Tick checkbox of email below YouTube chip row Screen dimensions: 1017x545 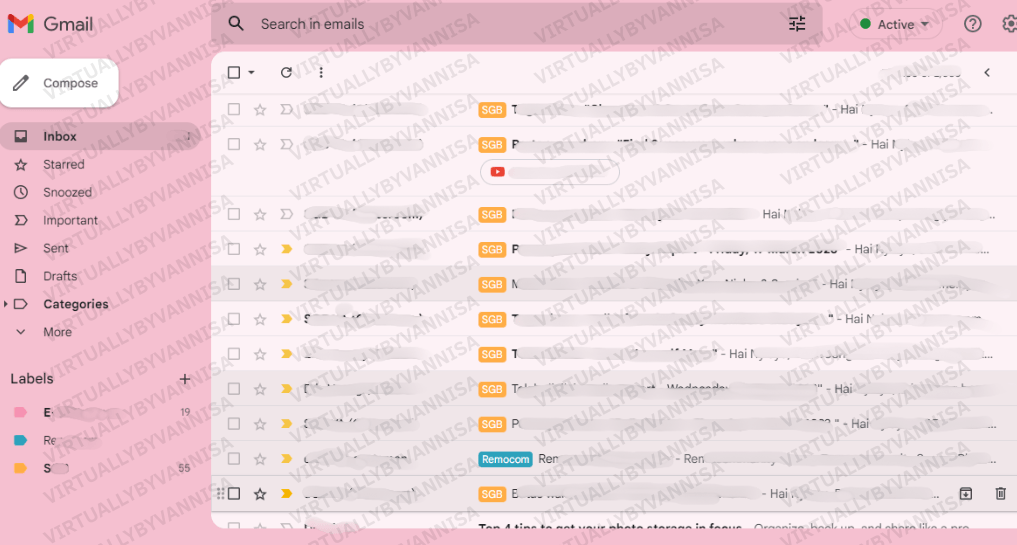pos(234,214)
